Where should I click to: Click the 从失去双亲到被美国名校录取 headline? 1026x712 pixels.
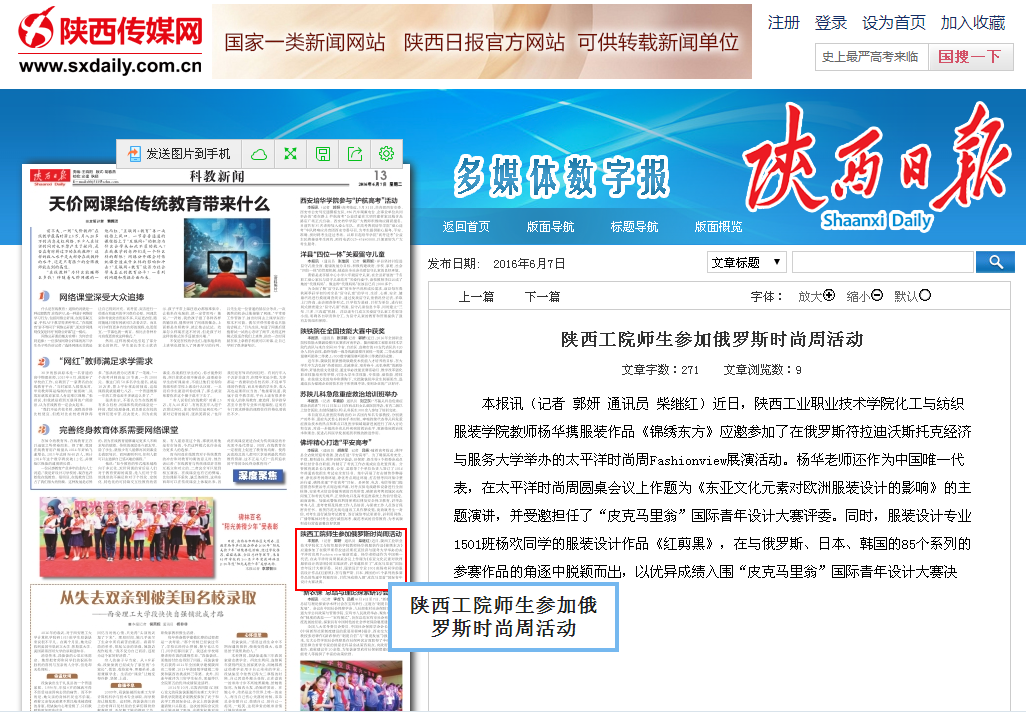[158, 598]
